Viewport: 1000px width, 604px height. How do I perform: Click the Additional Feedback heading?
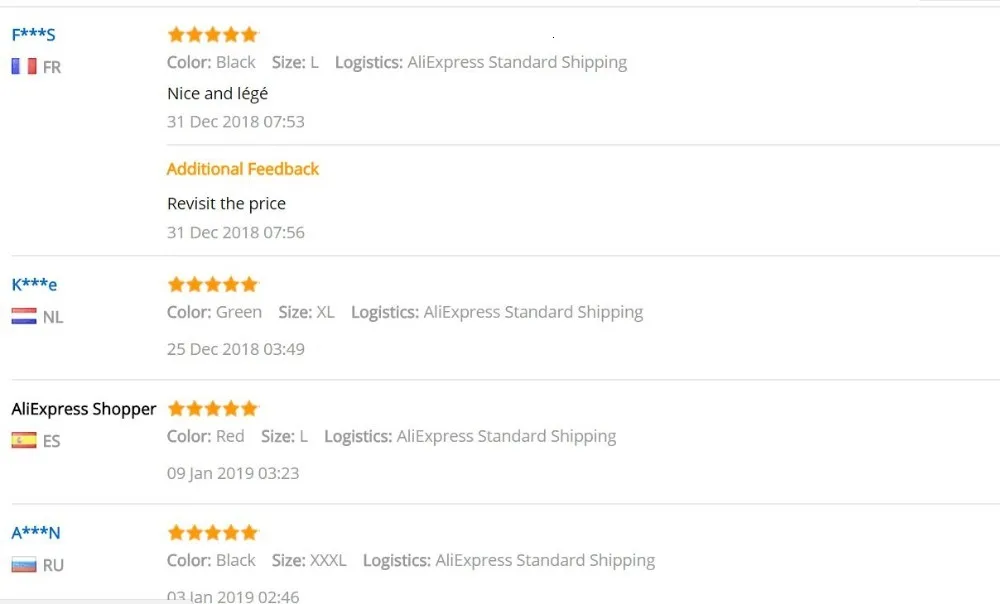pos(243,169)
